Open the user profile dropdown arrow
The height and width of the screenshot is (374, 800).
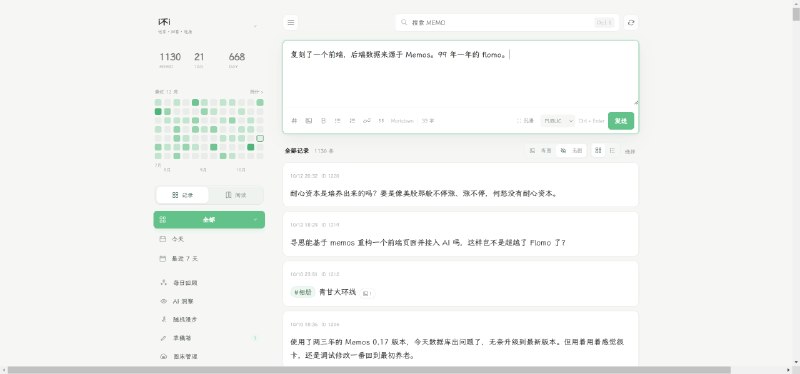tap(255, 26)
